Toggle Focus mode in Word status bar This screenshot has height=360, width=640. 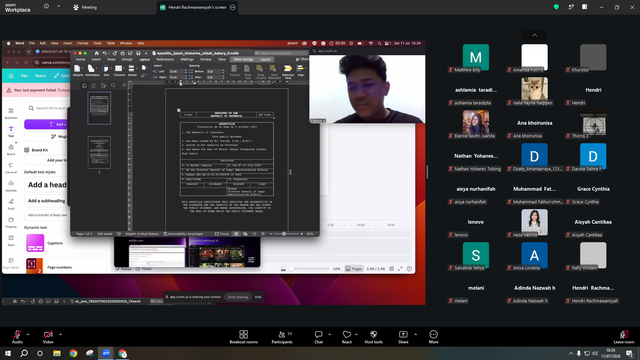point(222,234)
